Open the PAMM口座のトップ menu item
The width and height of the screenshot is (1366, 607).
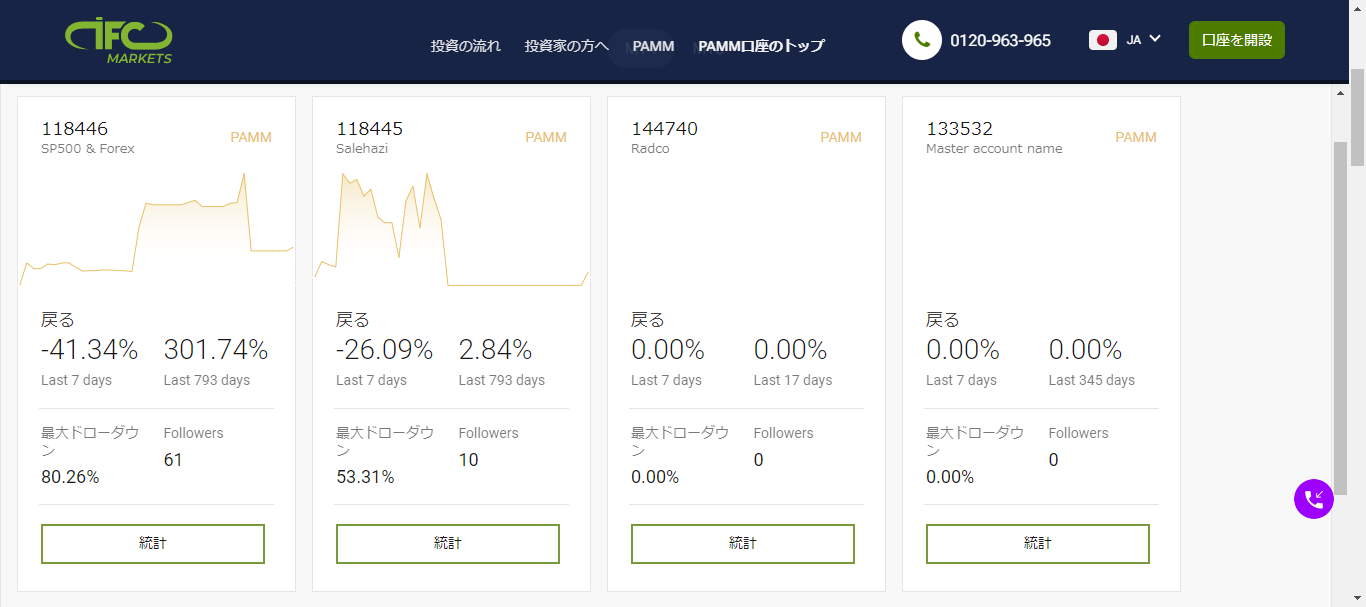coord(761,46)
